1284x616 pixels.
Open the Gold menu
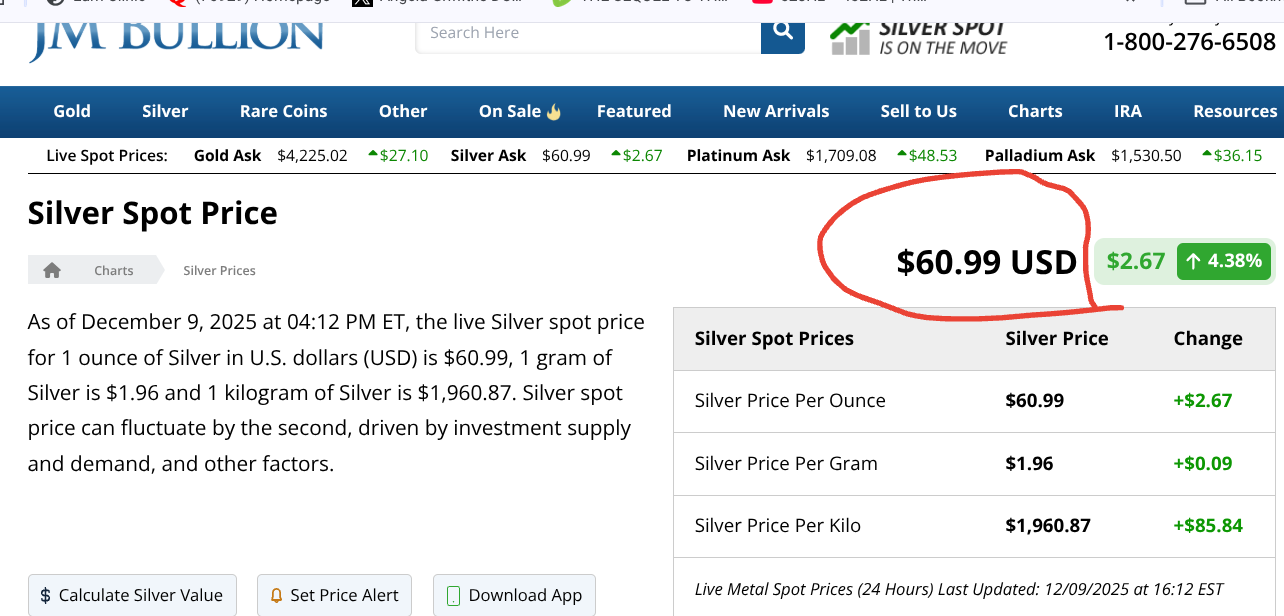coord(72,111)
